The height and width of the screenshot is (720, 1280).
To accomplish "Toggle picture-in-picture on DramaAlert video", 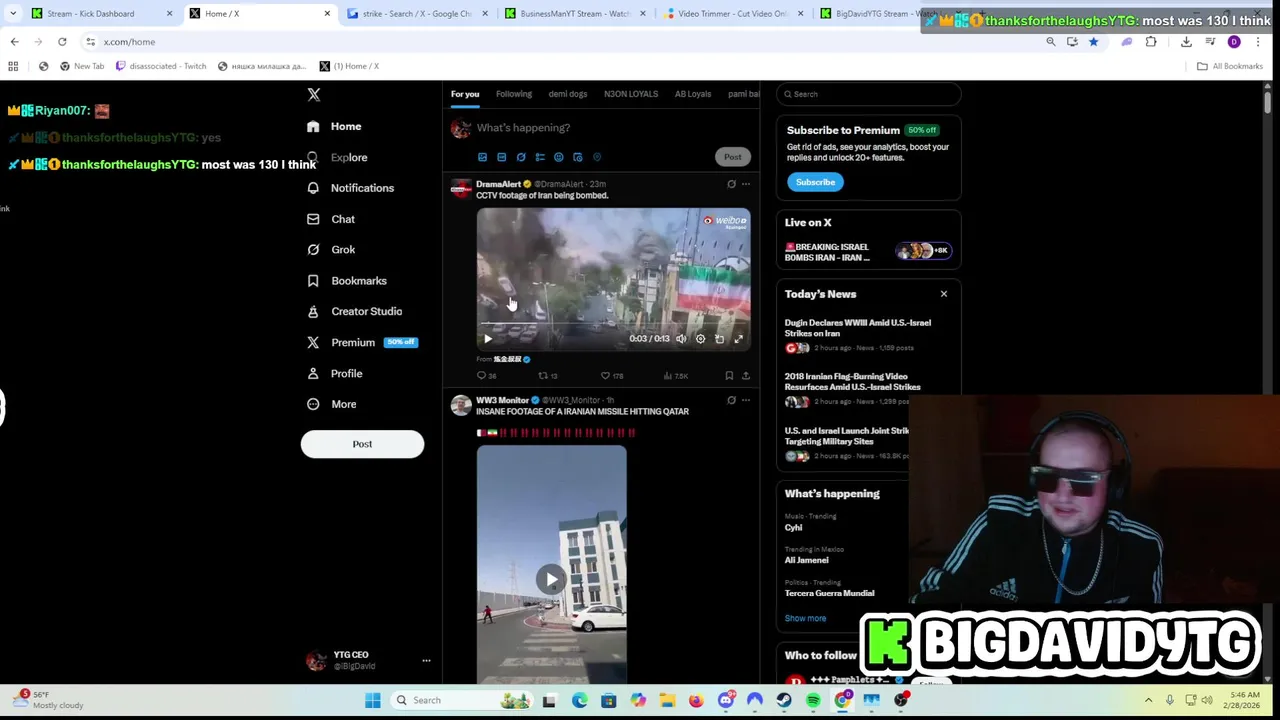I will click(719, 339).
